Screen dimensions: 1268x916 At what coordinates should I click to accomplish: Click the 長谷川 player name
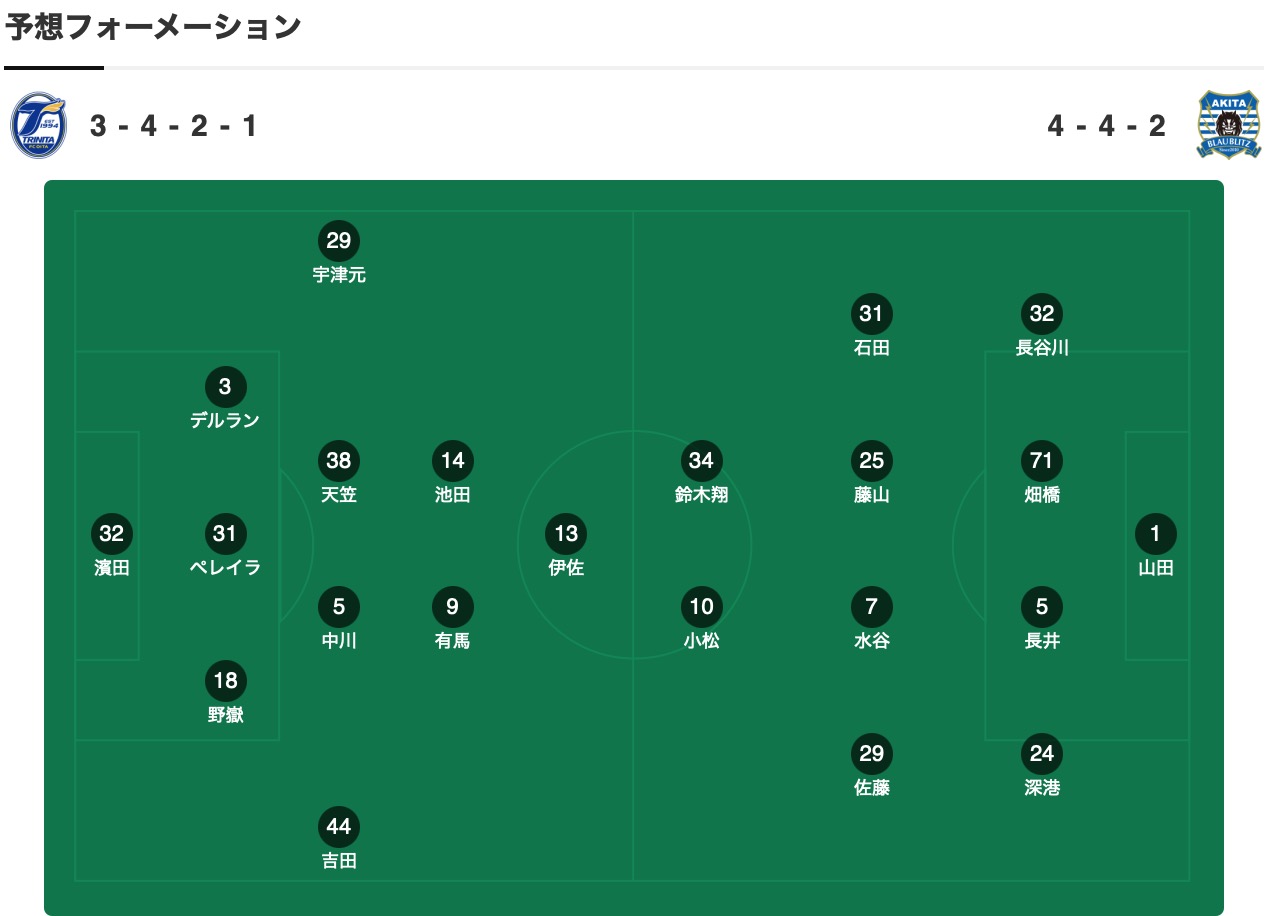[x=1042, y=348]
